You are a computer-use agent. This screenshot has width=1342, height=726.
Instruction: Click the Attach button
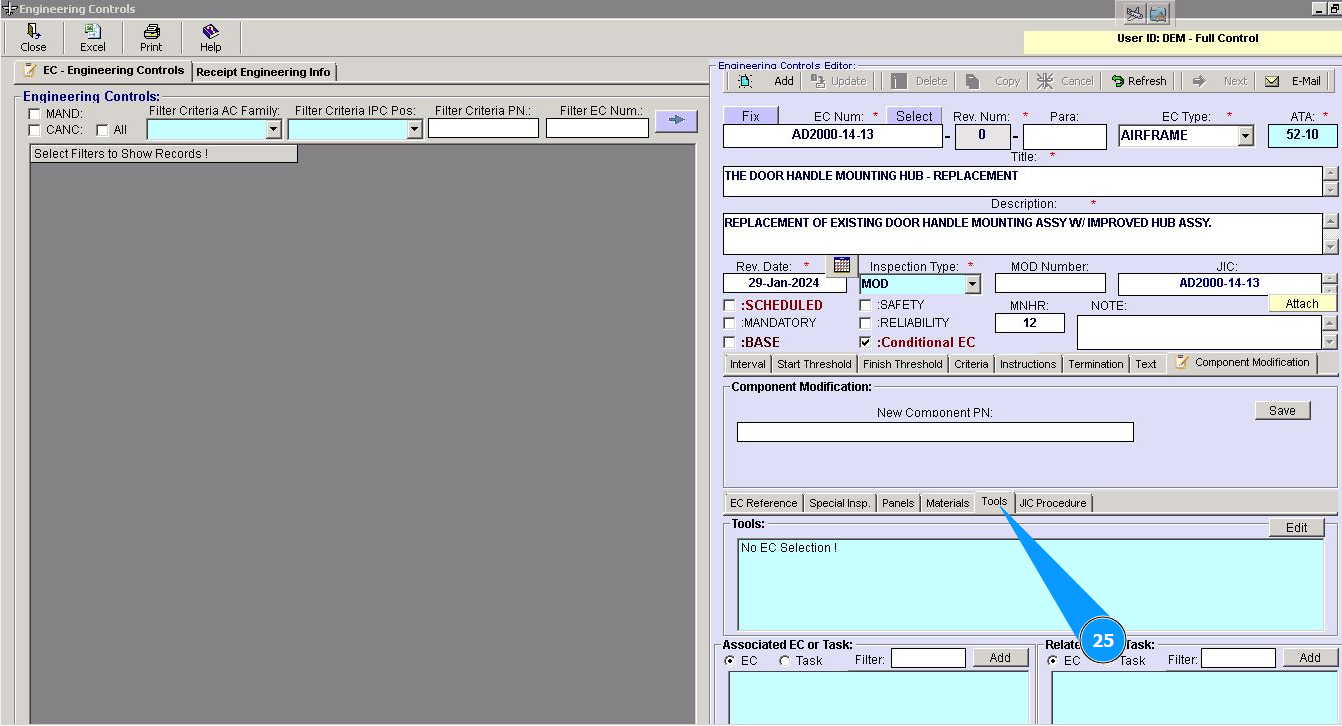pos(1302,304)
